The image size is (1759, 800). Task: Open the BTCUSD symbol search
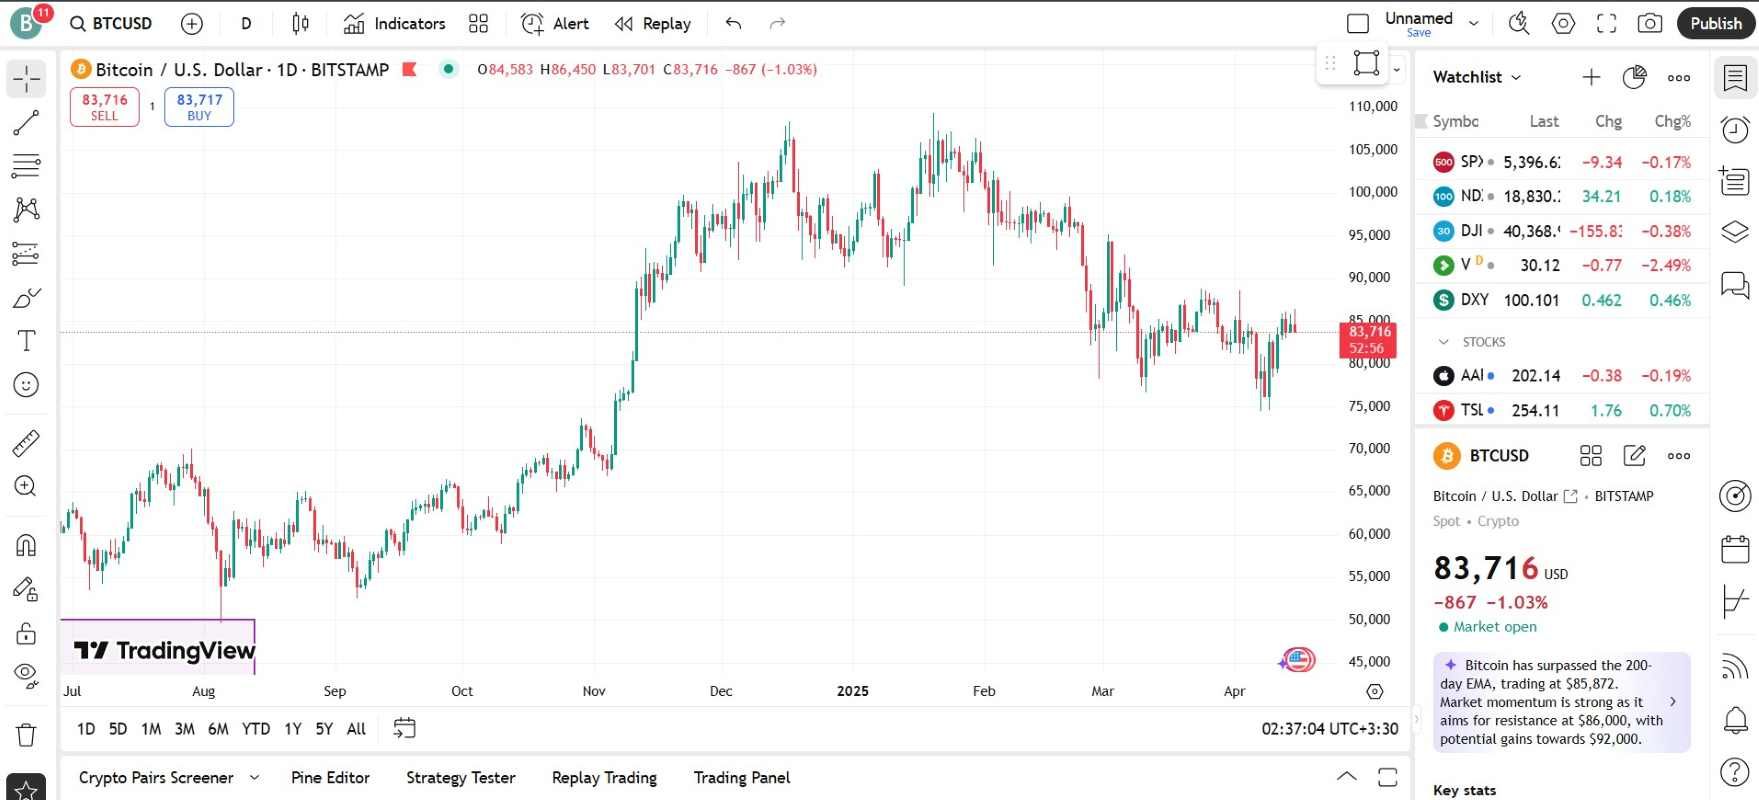tap(111, 23)
